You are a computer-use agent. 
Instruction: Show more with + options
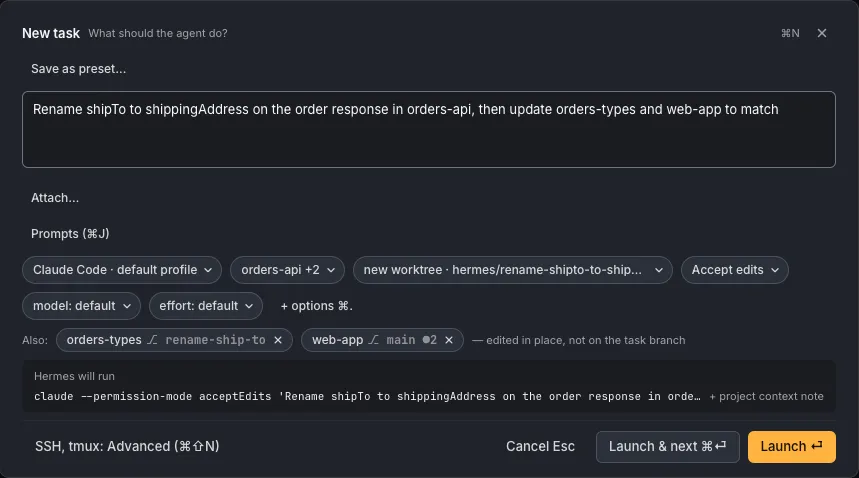316,306
